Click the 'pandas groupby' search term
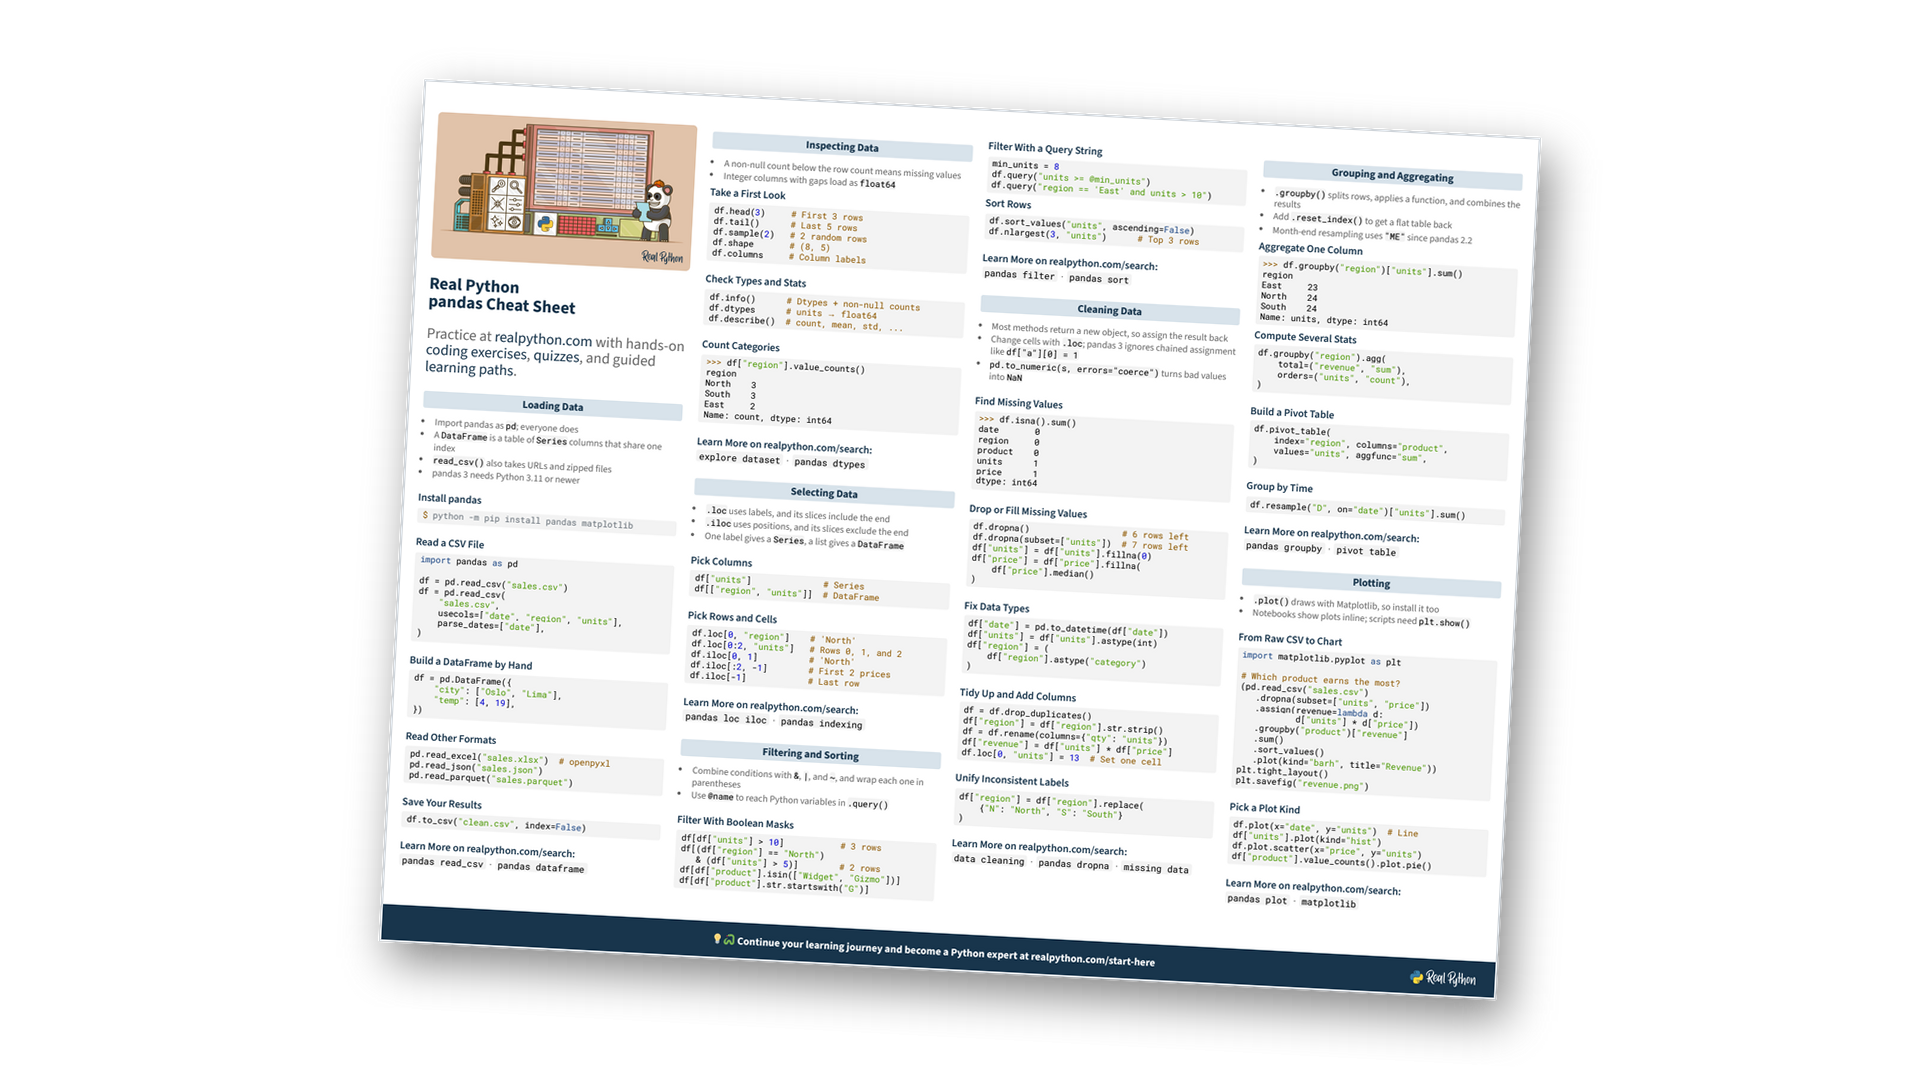1920x1080 pixels. pos(1283,548)
